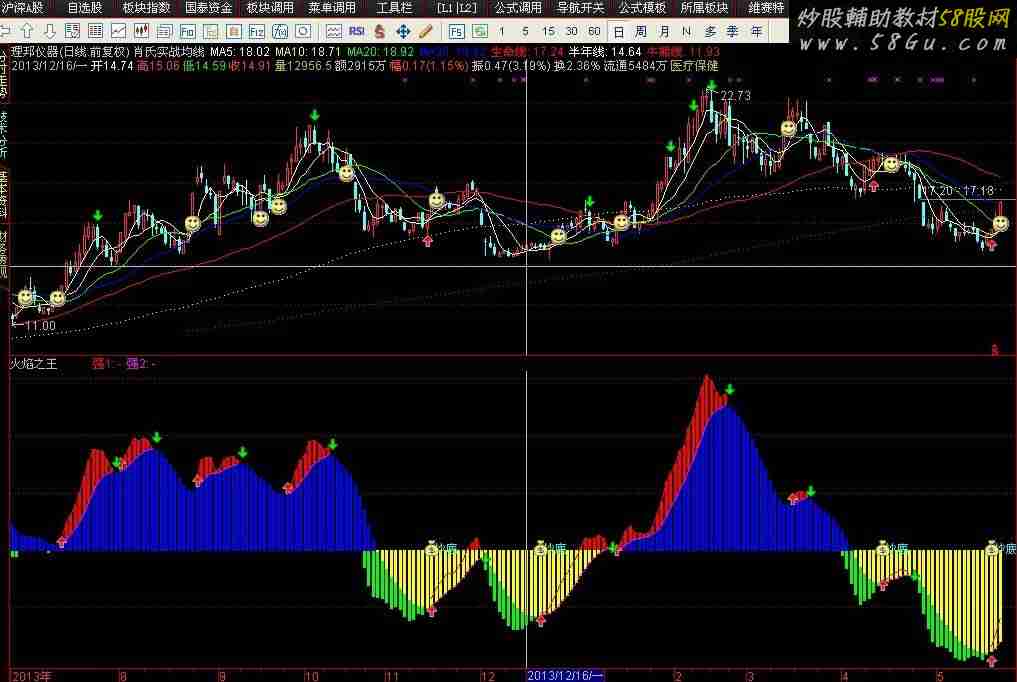Open the 自选股 menu
Image resolution: width=1017 pixels, height=682 pixels.
85,8
